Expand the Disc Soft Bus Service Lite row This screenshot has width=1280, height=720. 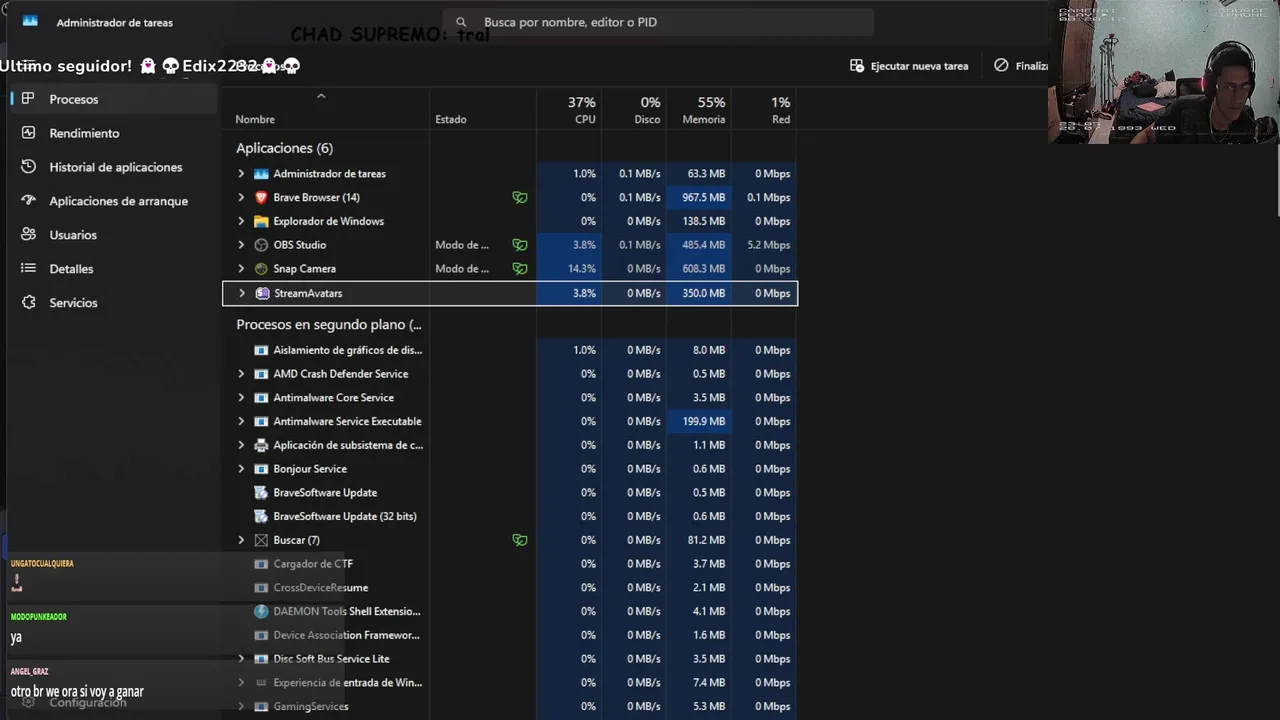click(241, 659)
